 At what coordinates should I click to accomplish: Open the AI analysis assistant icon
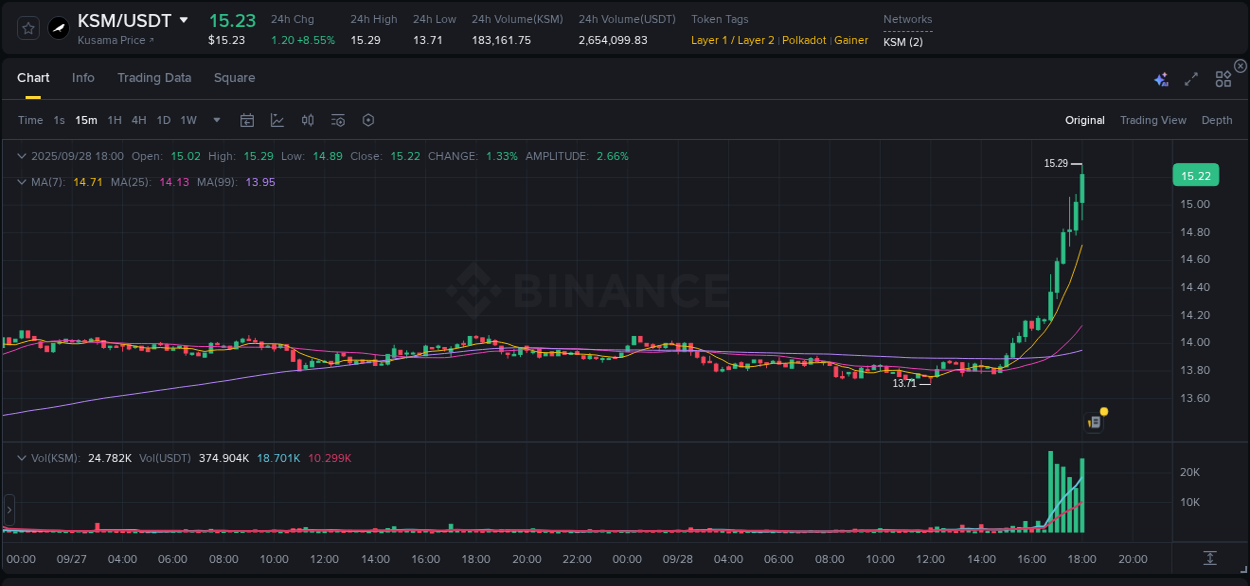(1161, 77)
